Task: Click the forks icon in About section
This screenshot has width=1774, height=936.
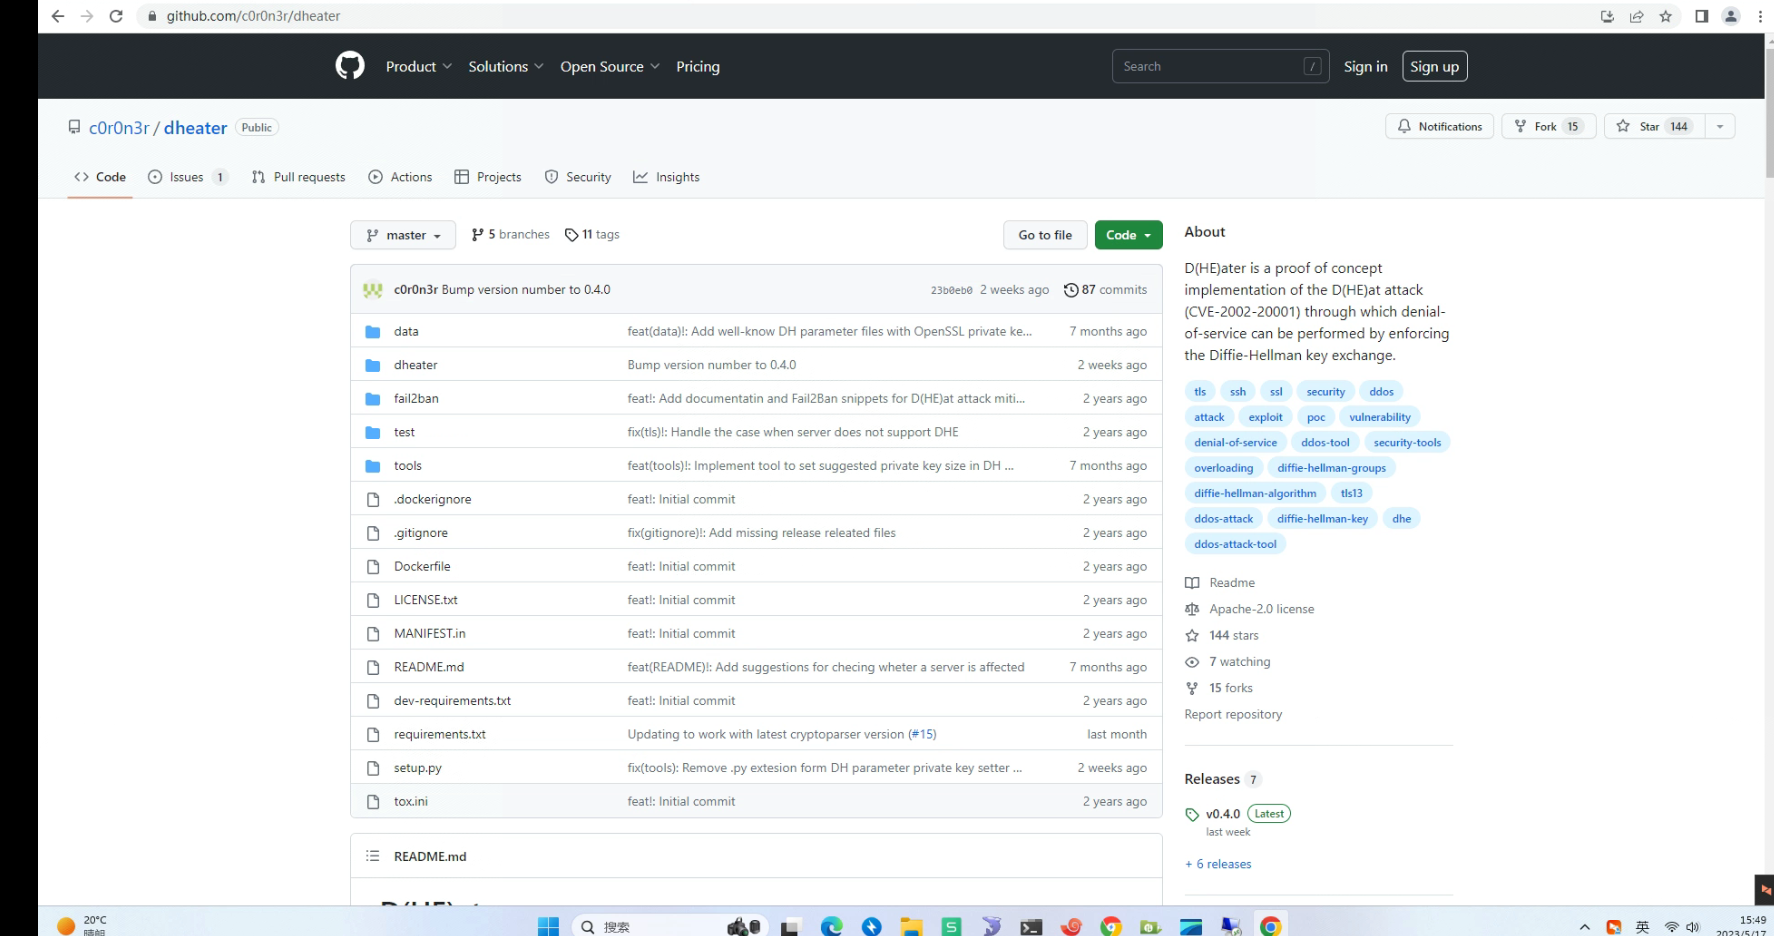Action: click(x=1192, y=688)
